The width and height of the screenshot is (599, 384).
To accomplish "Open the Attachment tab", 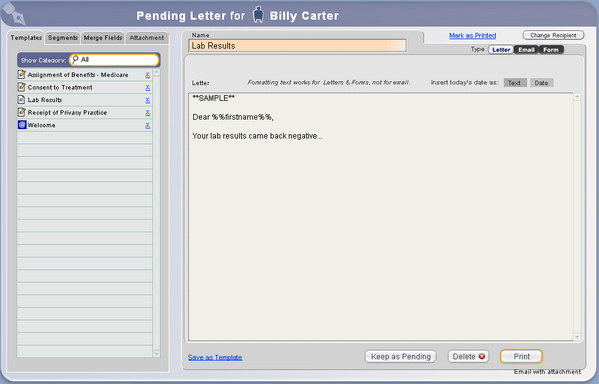I will tap(147, 37).
